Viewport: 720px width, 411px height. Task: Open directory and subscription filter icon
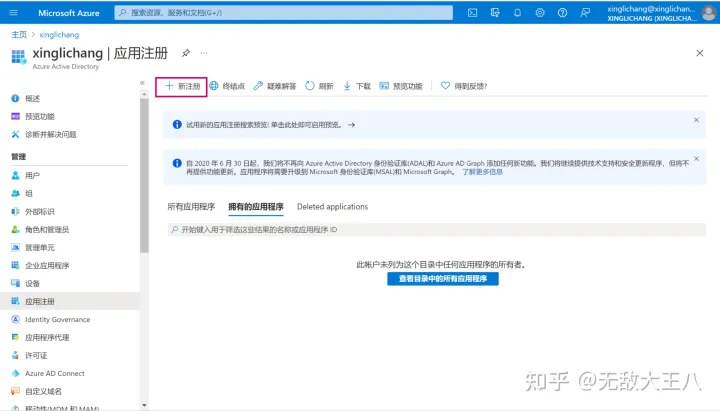(x=495, y=13)
